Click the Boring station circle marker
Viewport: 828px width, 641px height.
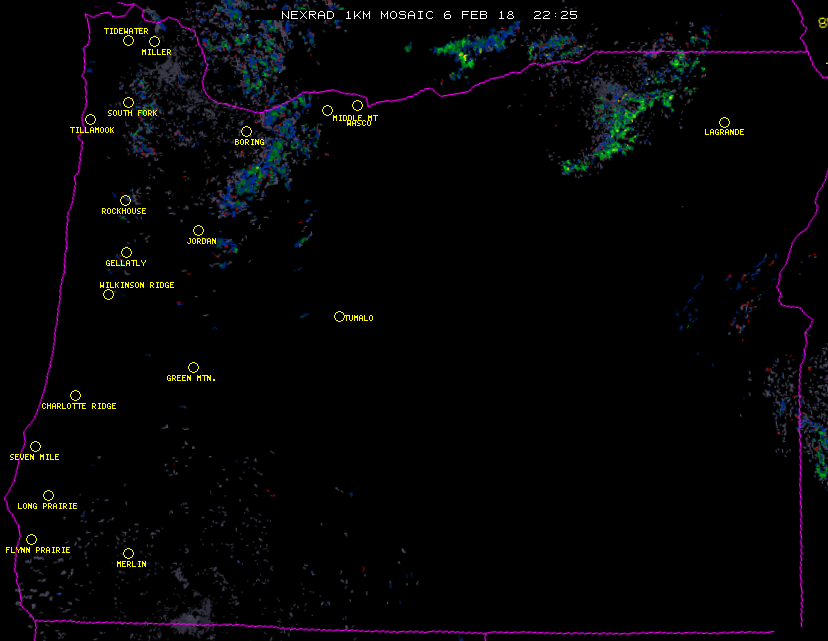[247, 132]
